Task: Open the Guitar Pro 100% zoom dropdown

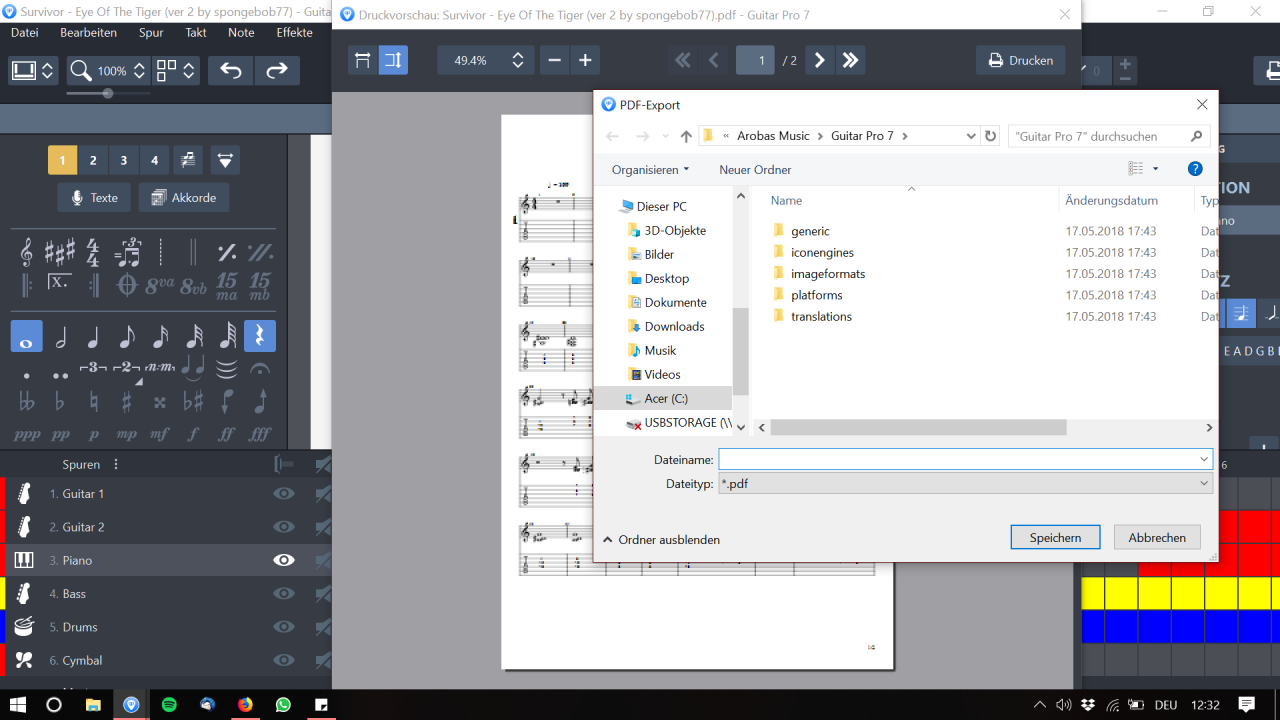Action: point(139,71)
